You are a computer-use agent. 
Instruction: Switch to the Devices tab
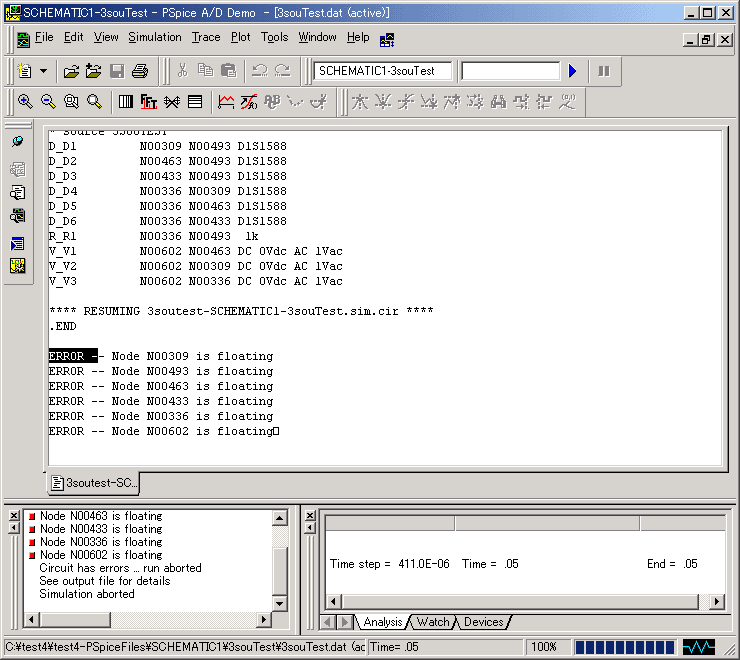(x=483, y=622)
